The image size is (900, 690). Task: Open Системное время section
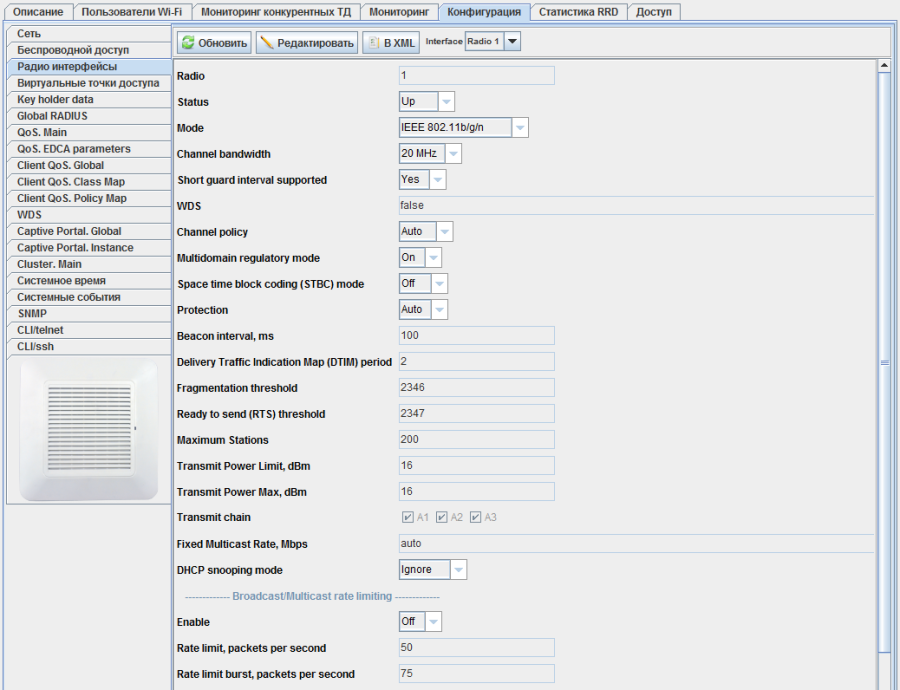pyautogui.click(x=89, y=281)
